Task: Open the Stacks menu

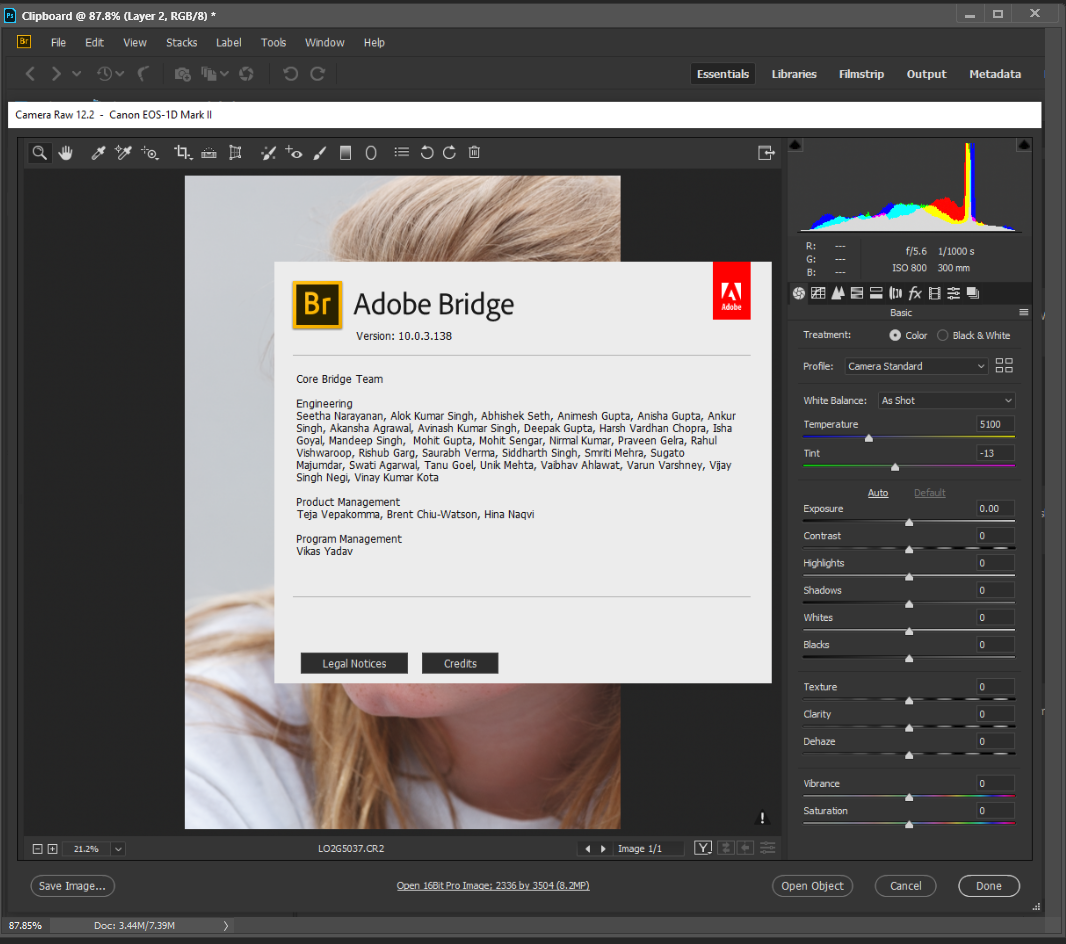Action: click(181, 43)
